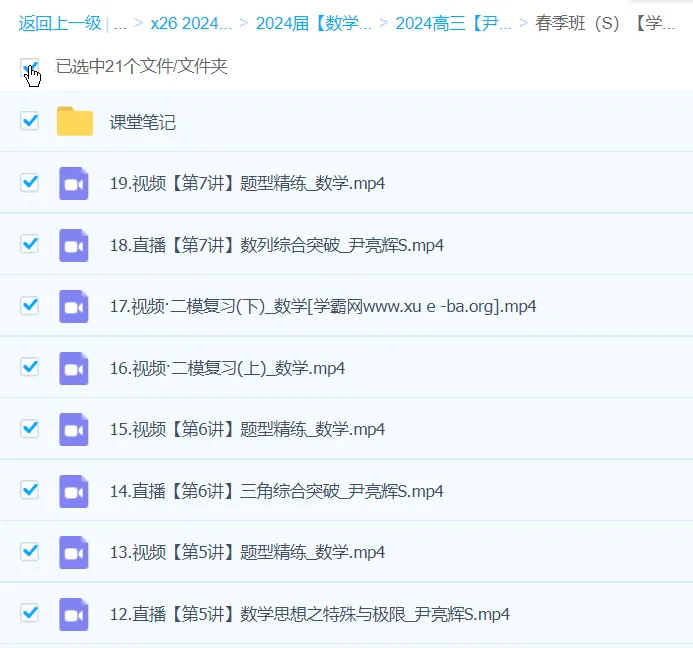Click the 课堂笔记 folder icon
Viewport: 693px width, 648px height.
[74, 122]
